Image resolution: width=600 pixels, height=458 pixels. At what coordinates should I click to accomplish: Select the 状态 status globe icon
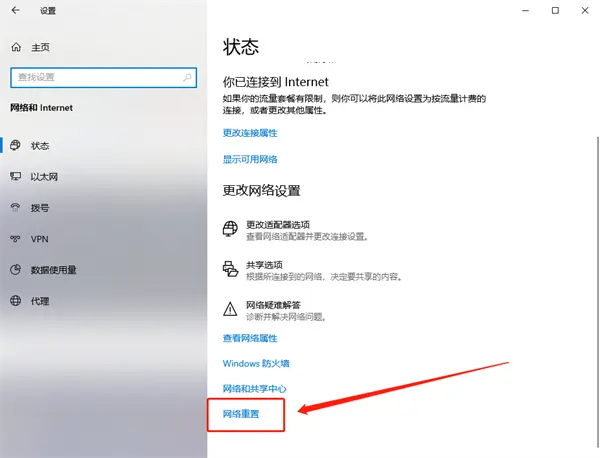click(15, 145)
